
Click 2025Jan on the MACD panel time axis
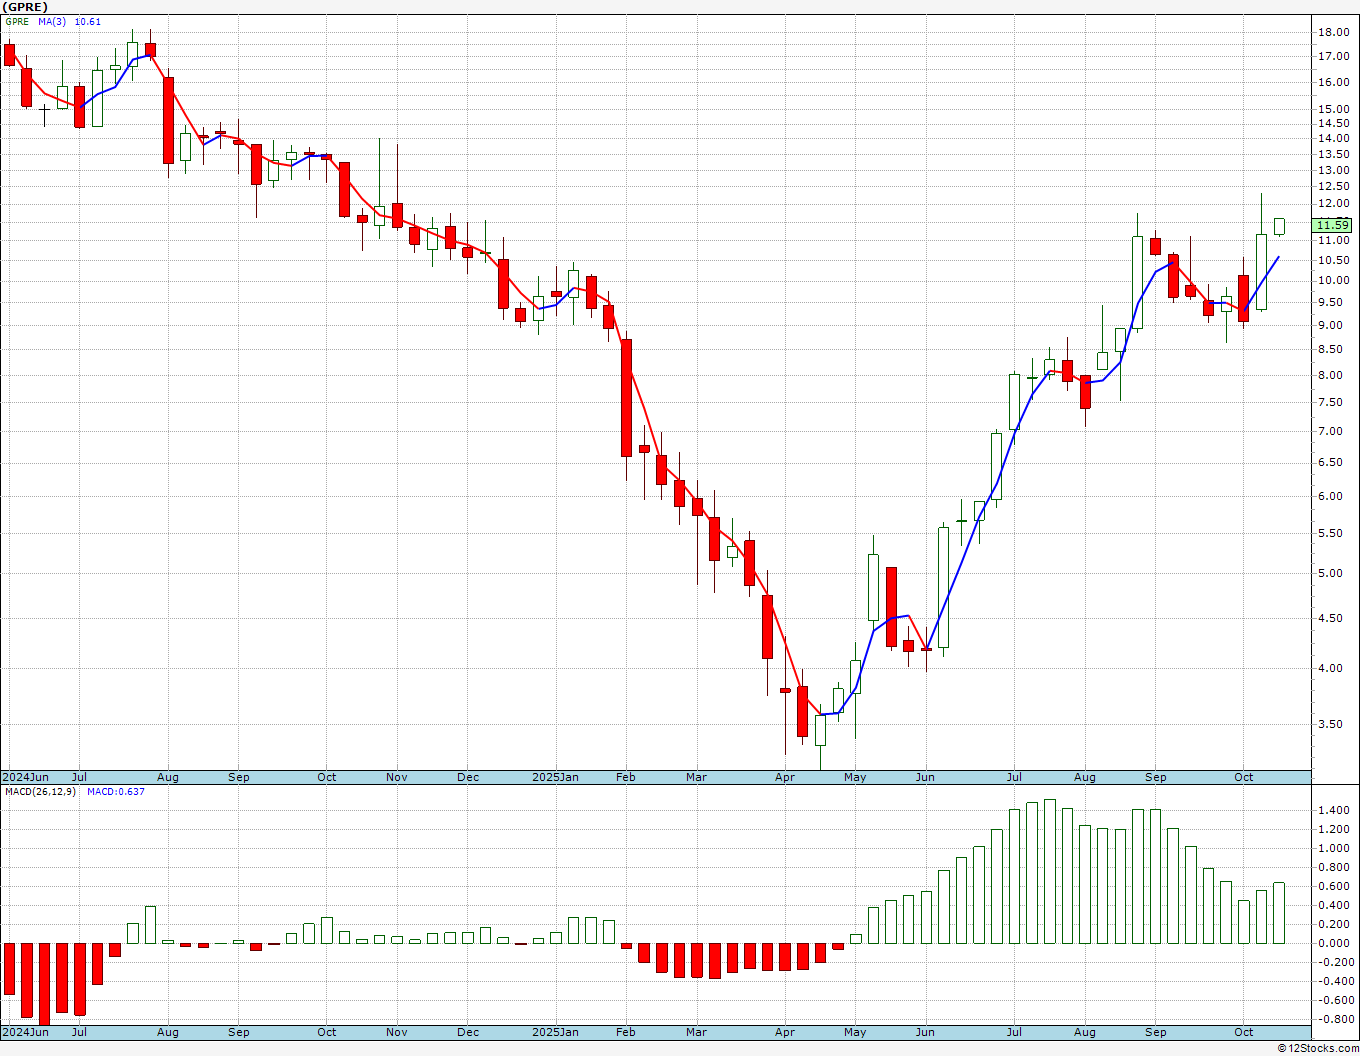(555, 1032)
